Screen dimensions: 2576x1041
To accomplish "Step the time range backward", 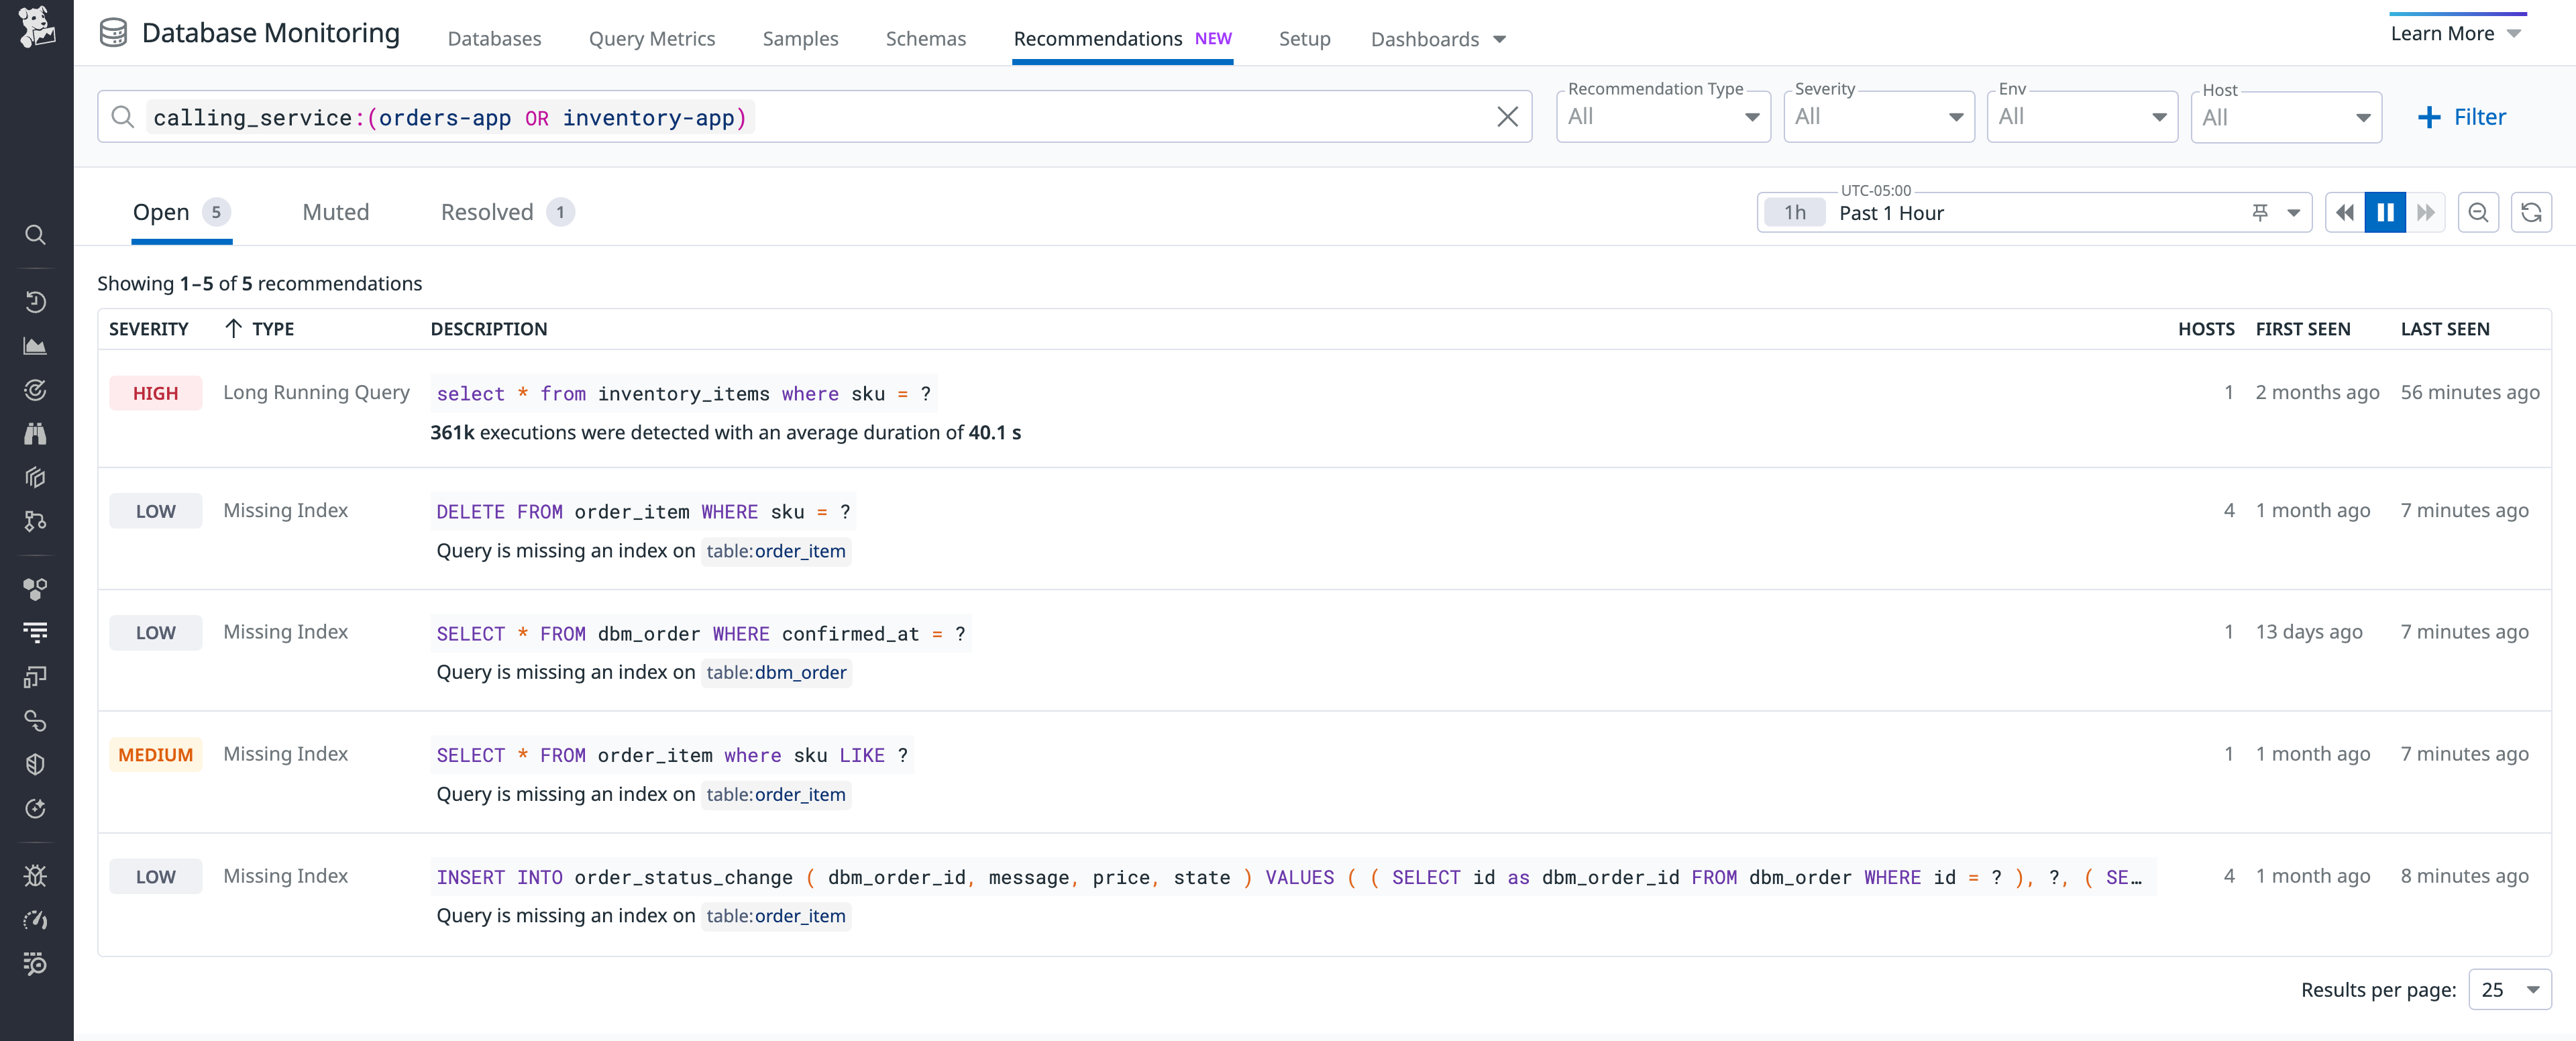I will coord(2344,213).
